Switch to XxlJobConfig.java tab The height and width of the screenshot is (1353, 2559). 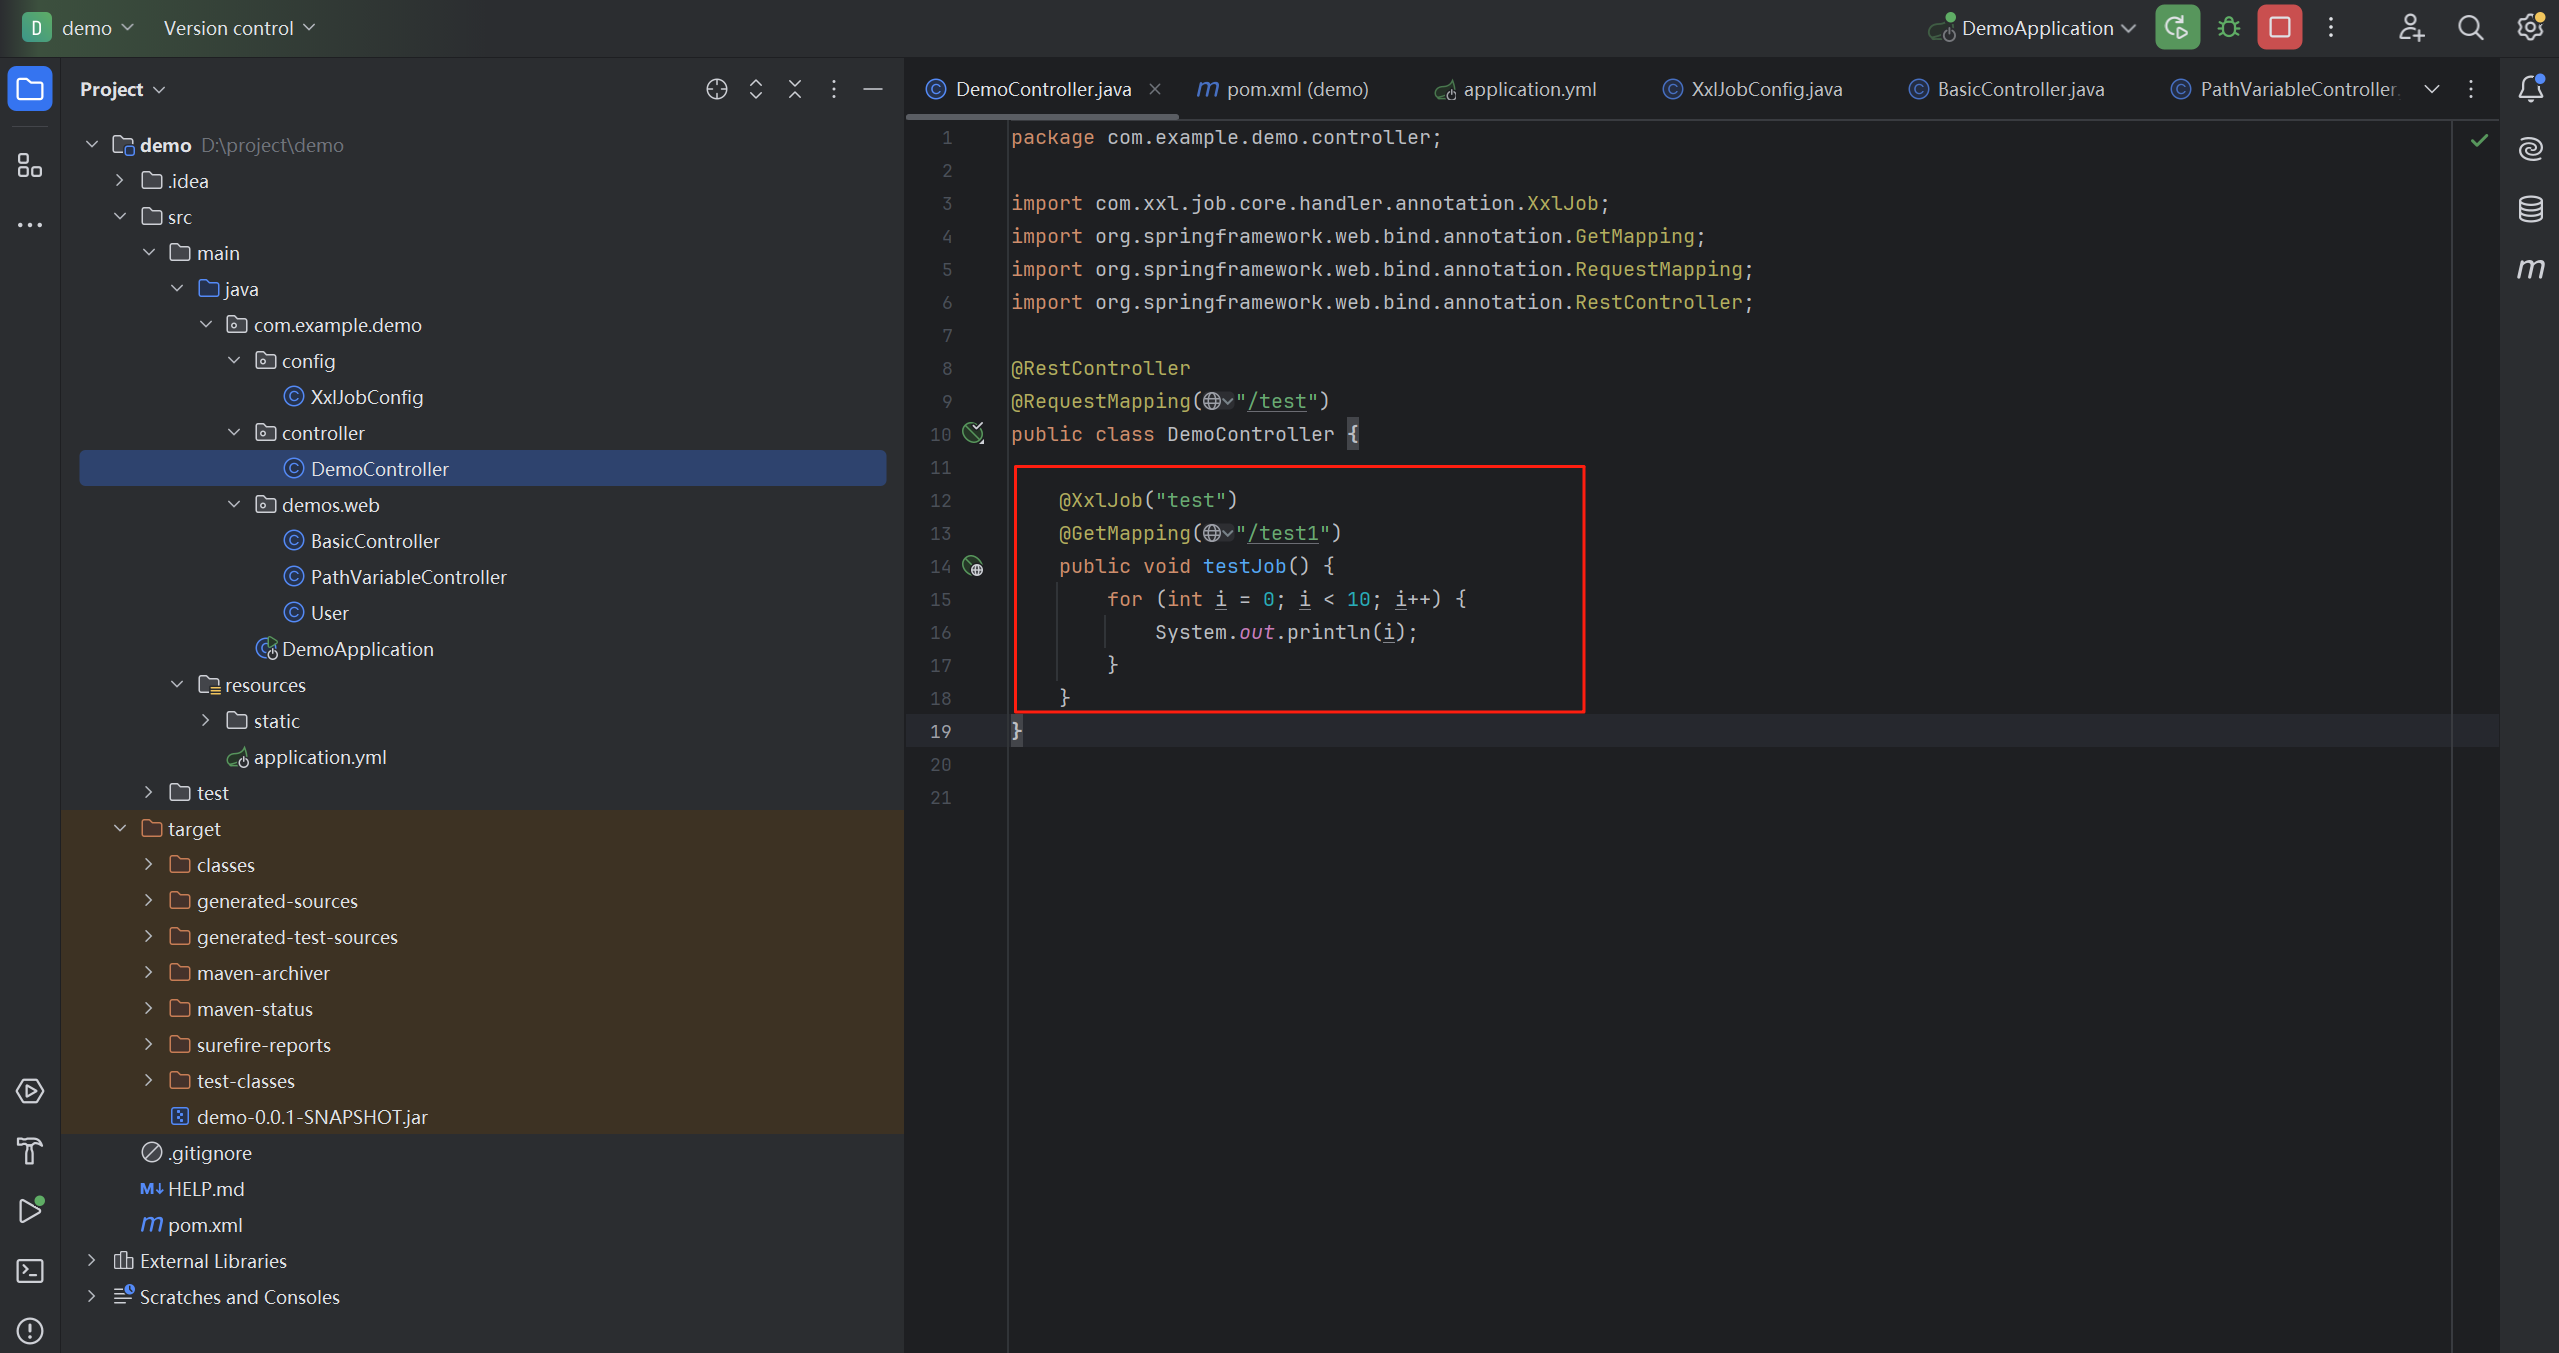click(1753, 89)
